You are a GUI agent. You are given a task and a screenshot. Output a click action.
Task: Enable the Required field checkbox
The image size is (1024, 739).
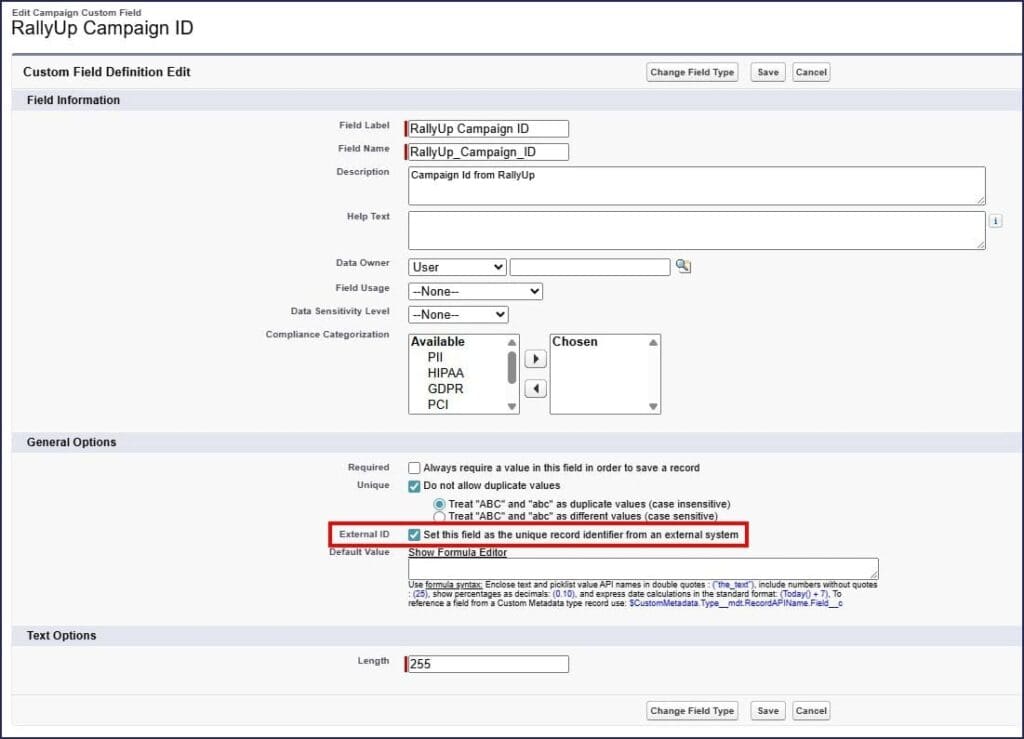[x=414, y=468]
